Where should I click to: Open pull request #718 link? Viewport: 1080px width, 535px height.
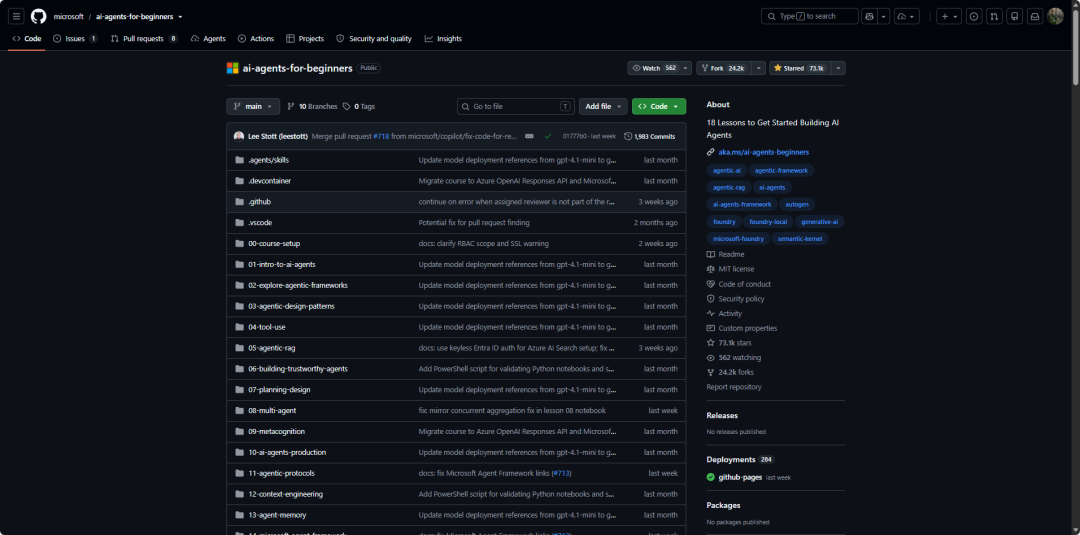[381, 136]
